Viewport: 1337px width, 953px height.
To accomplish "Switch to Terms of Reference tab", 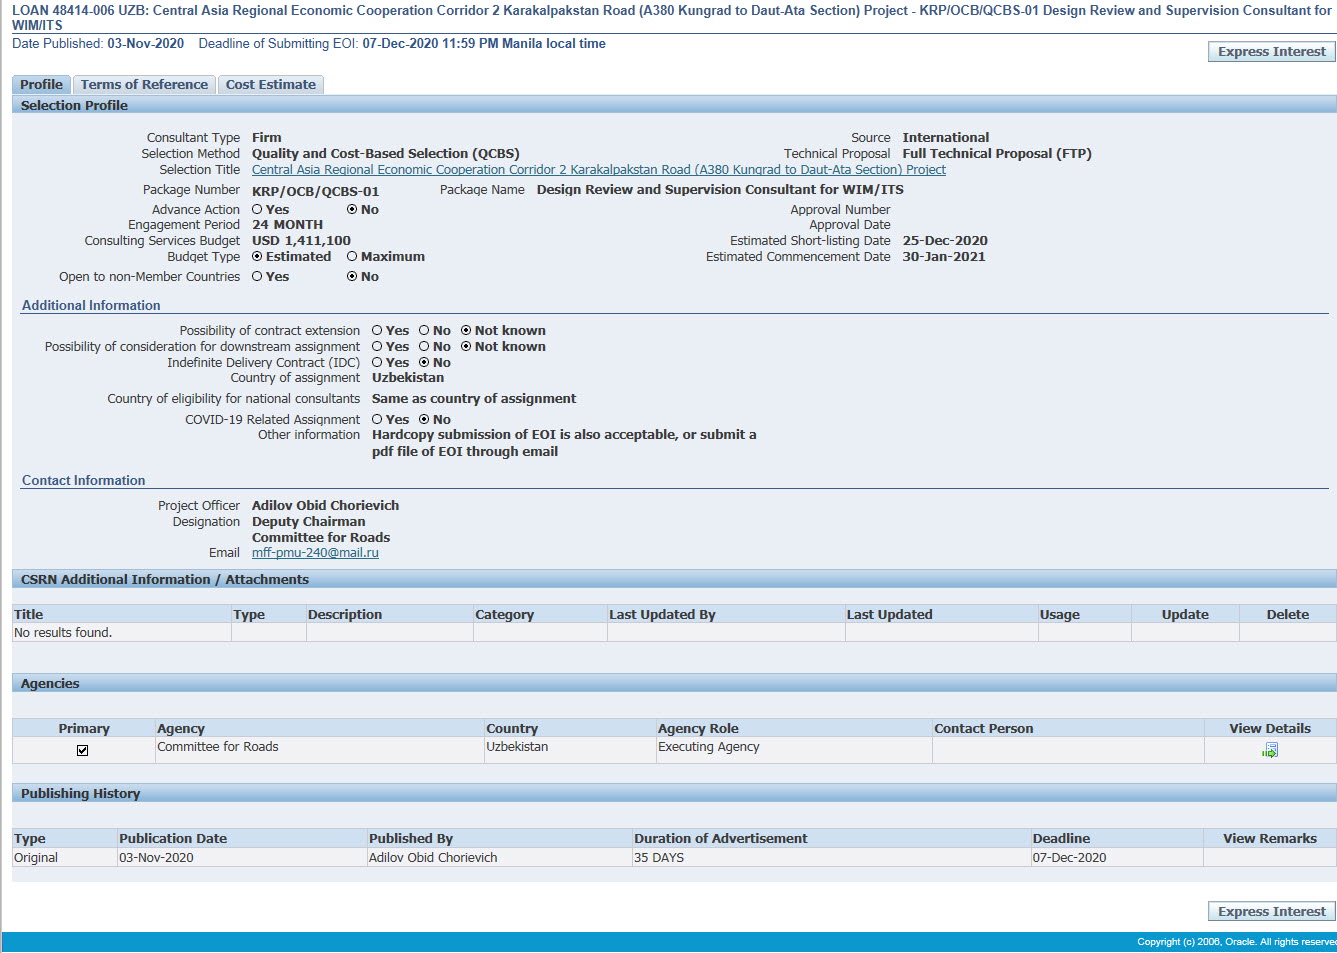I will [144, 85].
